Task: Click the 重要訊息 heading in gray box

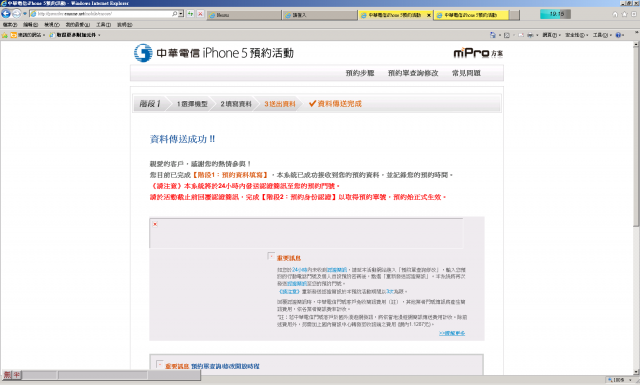Action: (x=289, y=258)
